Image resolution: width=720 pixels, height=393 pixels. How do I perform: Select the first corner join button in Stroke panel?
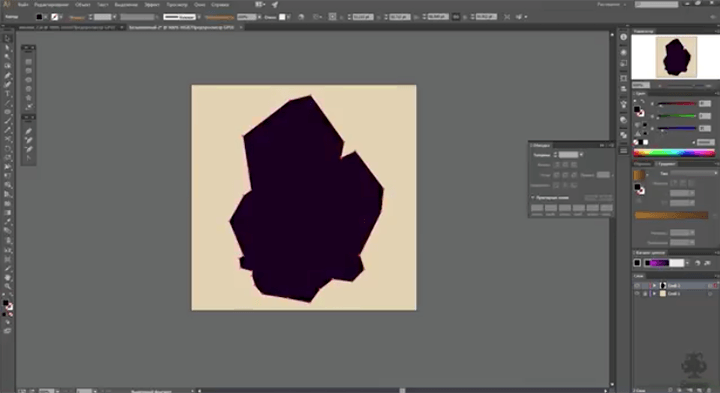[x=557, y=175]
